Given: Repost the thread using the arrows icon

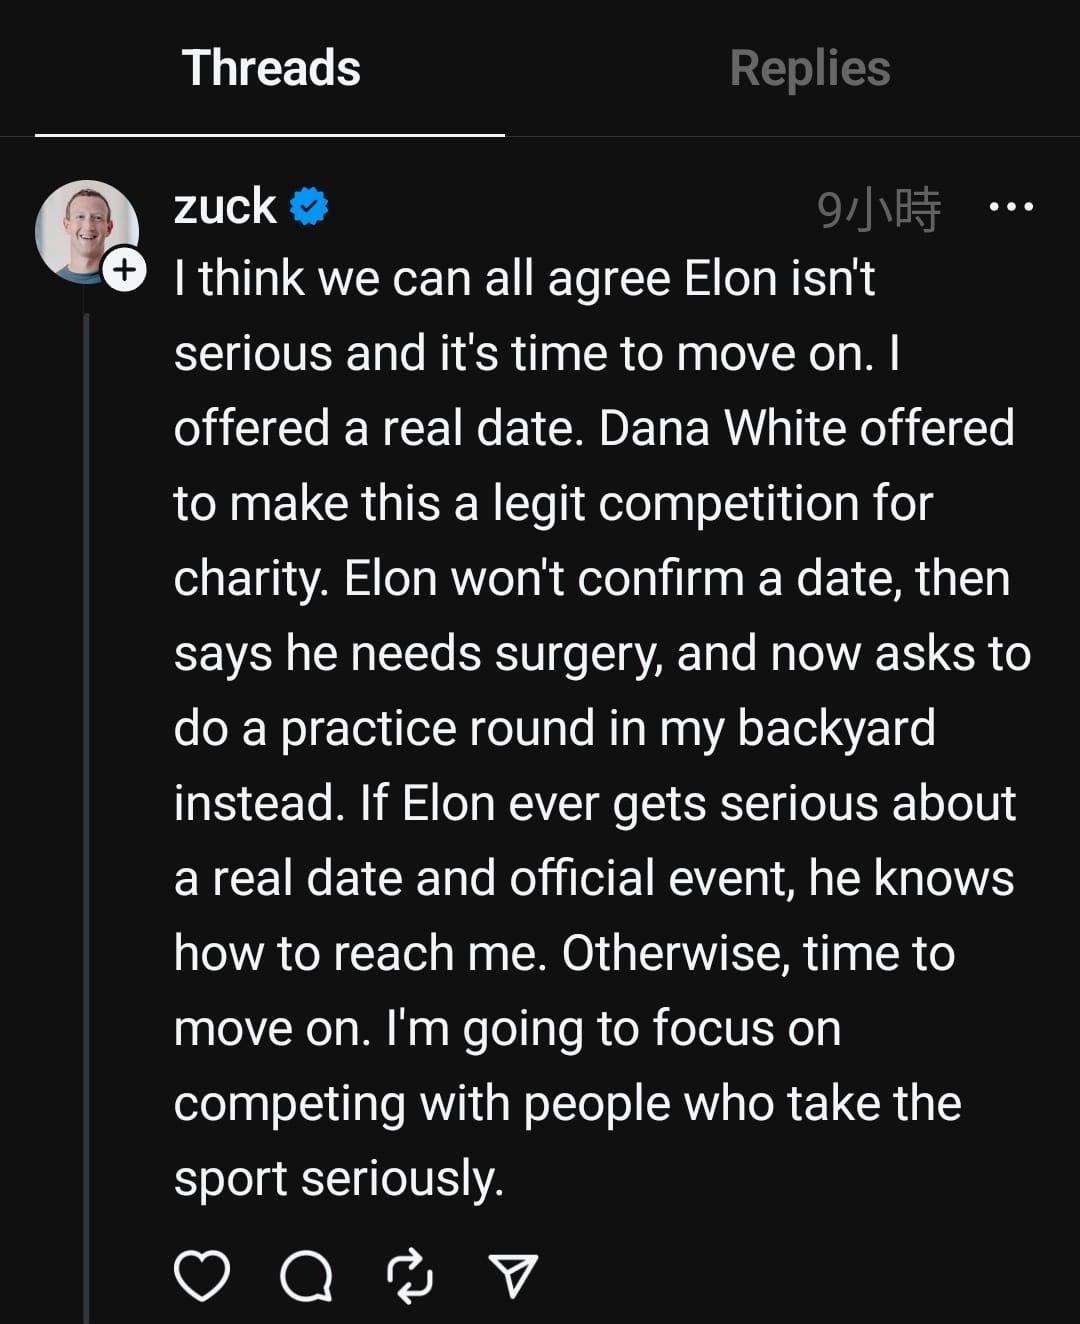Looking at the screenshot, I should (x=410, y=1277).
